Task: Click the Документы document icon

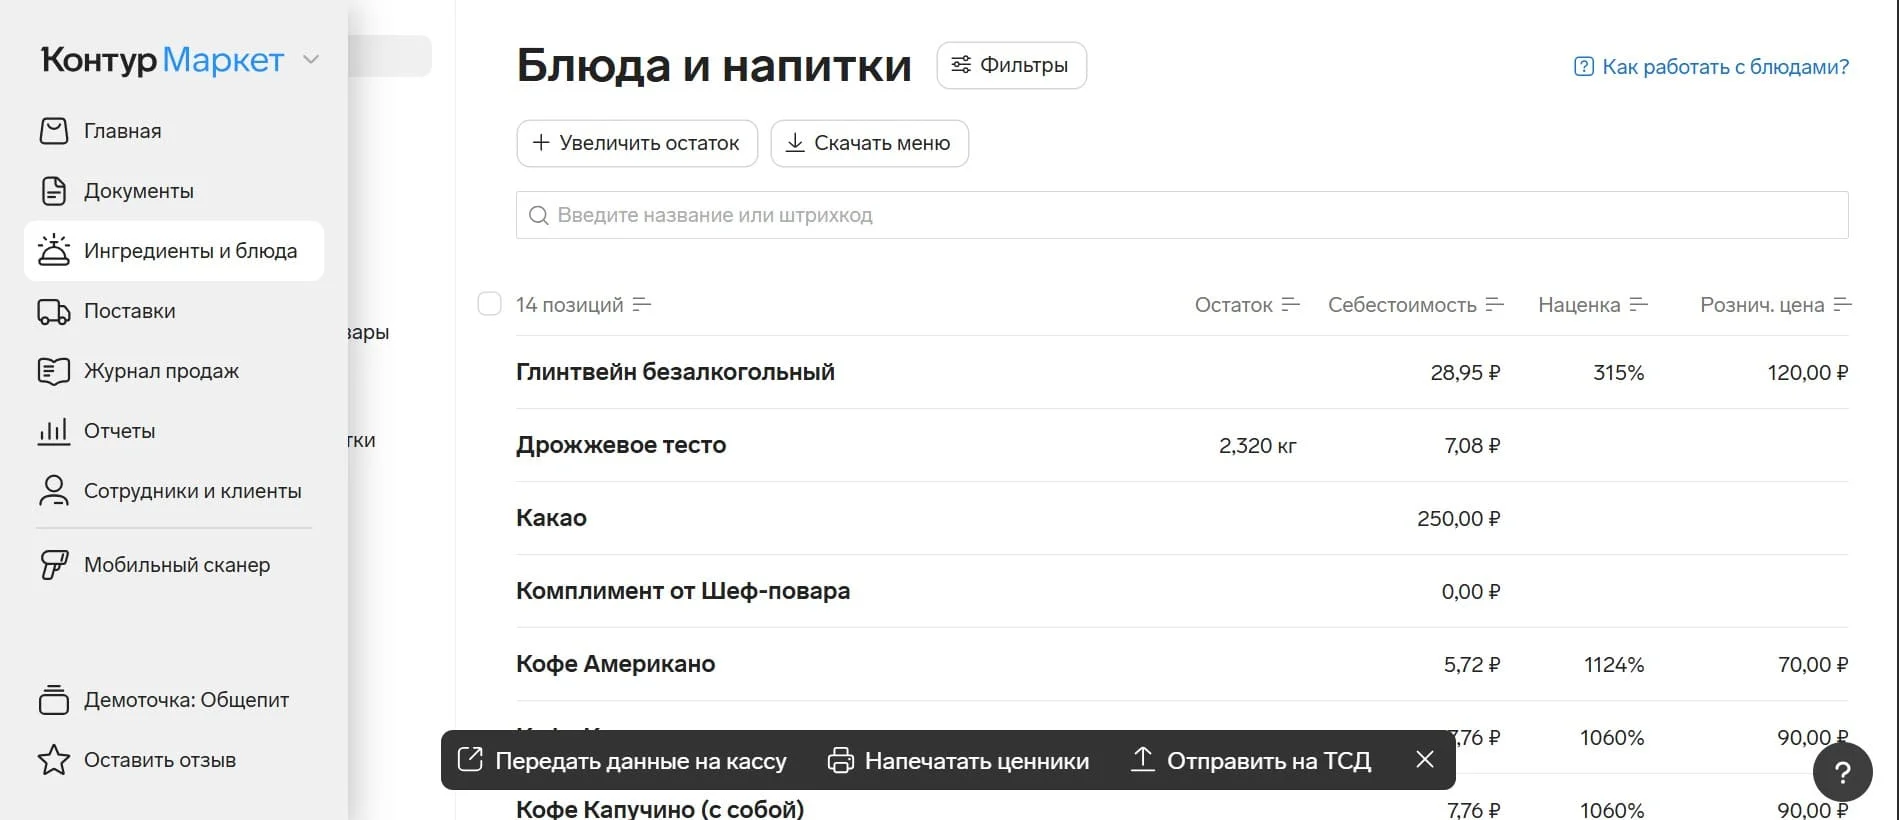Action: click(54, 191)
